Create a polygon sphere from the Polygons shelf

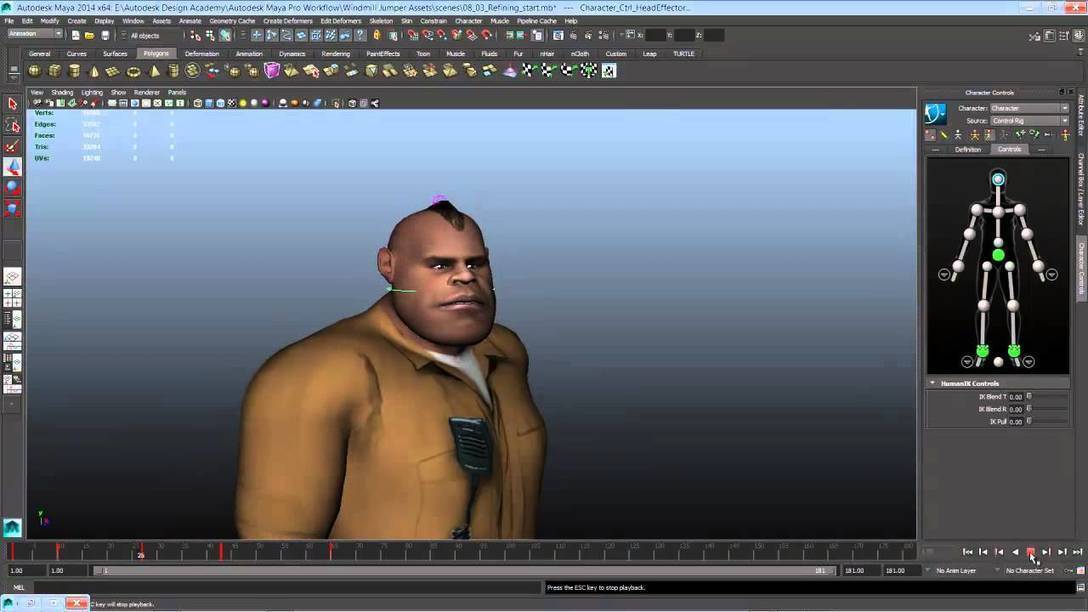pyautogui.click(x=34, y=70)
